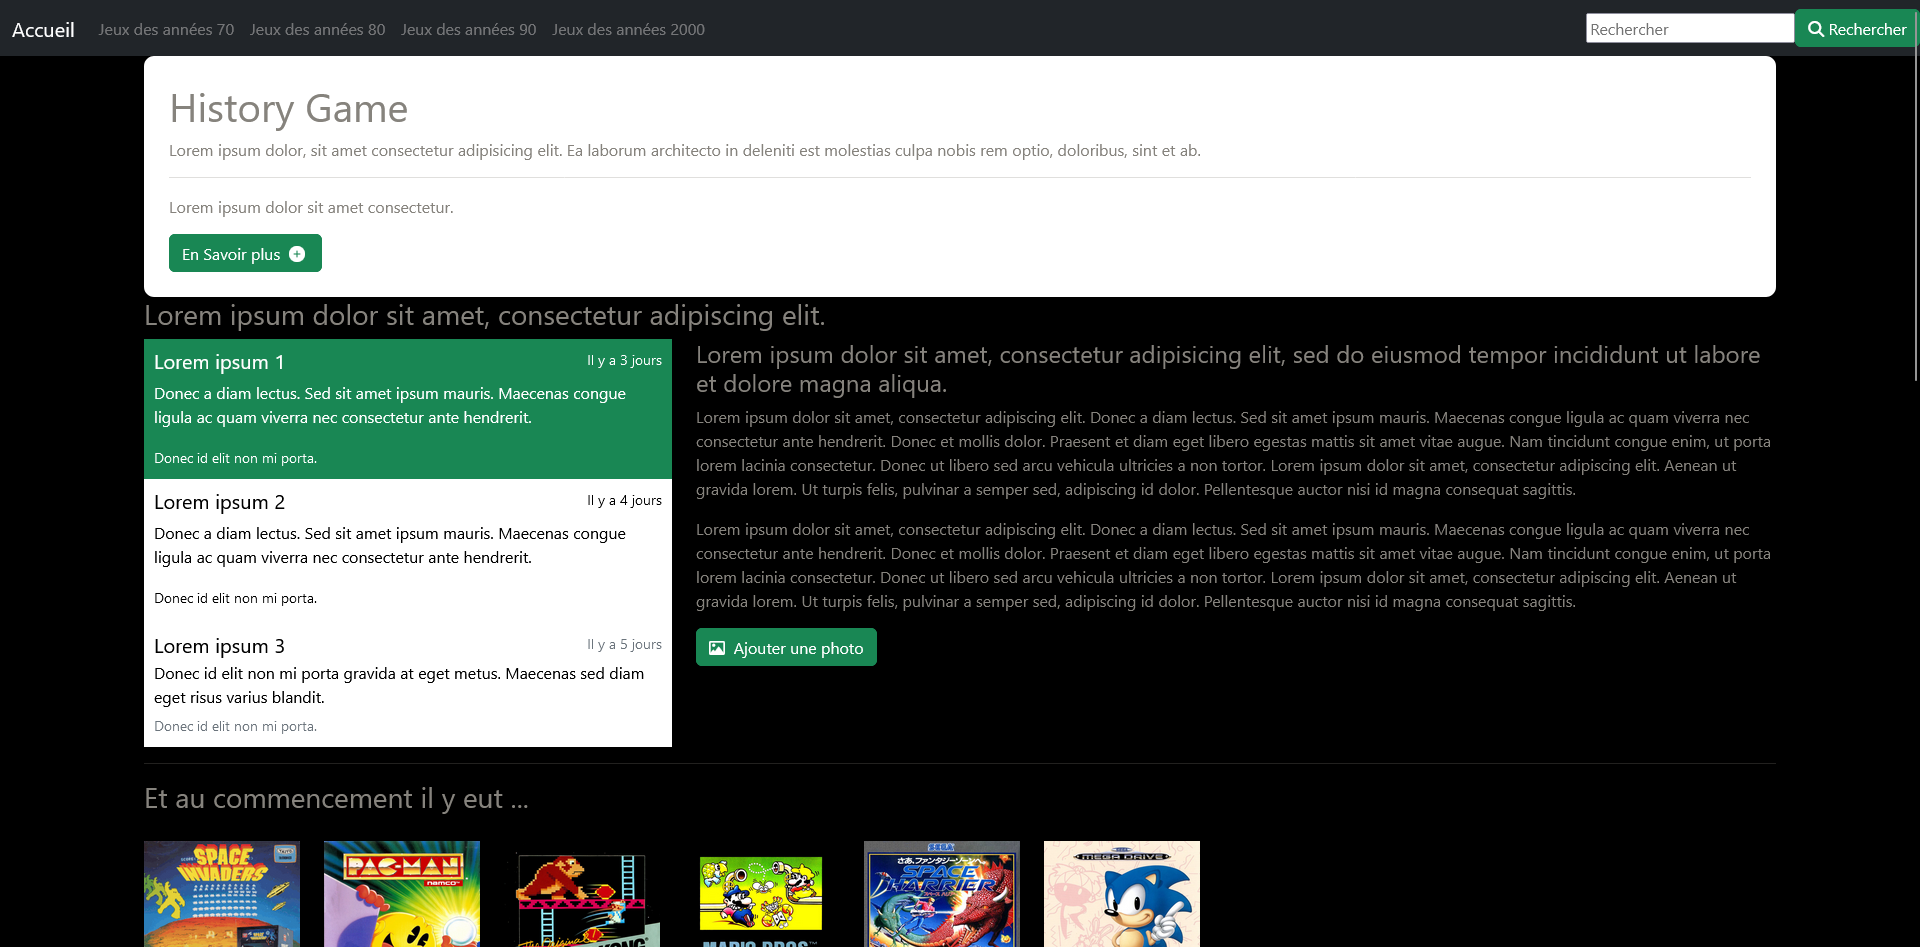Open Jeux des années 90 page

tap(468, 30)
